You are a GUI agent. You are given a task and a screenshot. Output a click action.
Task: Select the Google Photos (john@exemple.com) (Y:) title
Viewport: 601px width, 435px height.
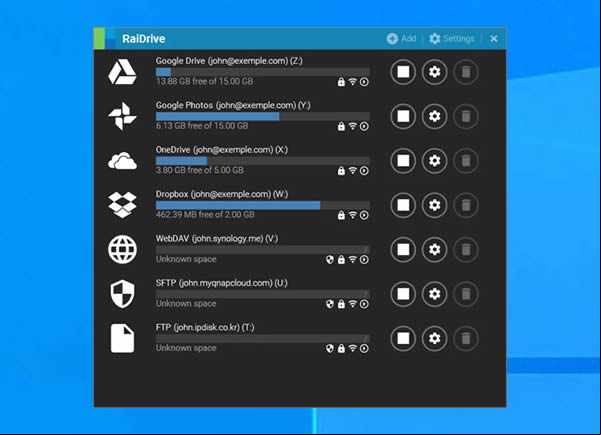click(233, 105)
